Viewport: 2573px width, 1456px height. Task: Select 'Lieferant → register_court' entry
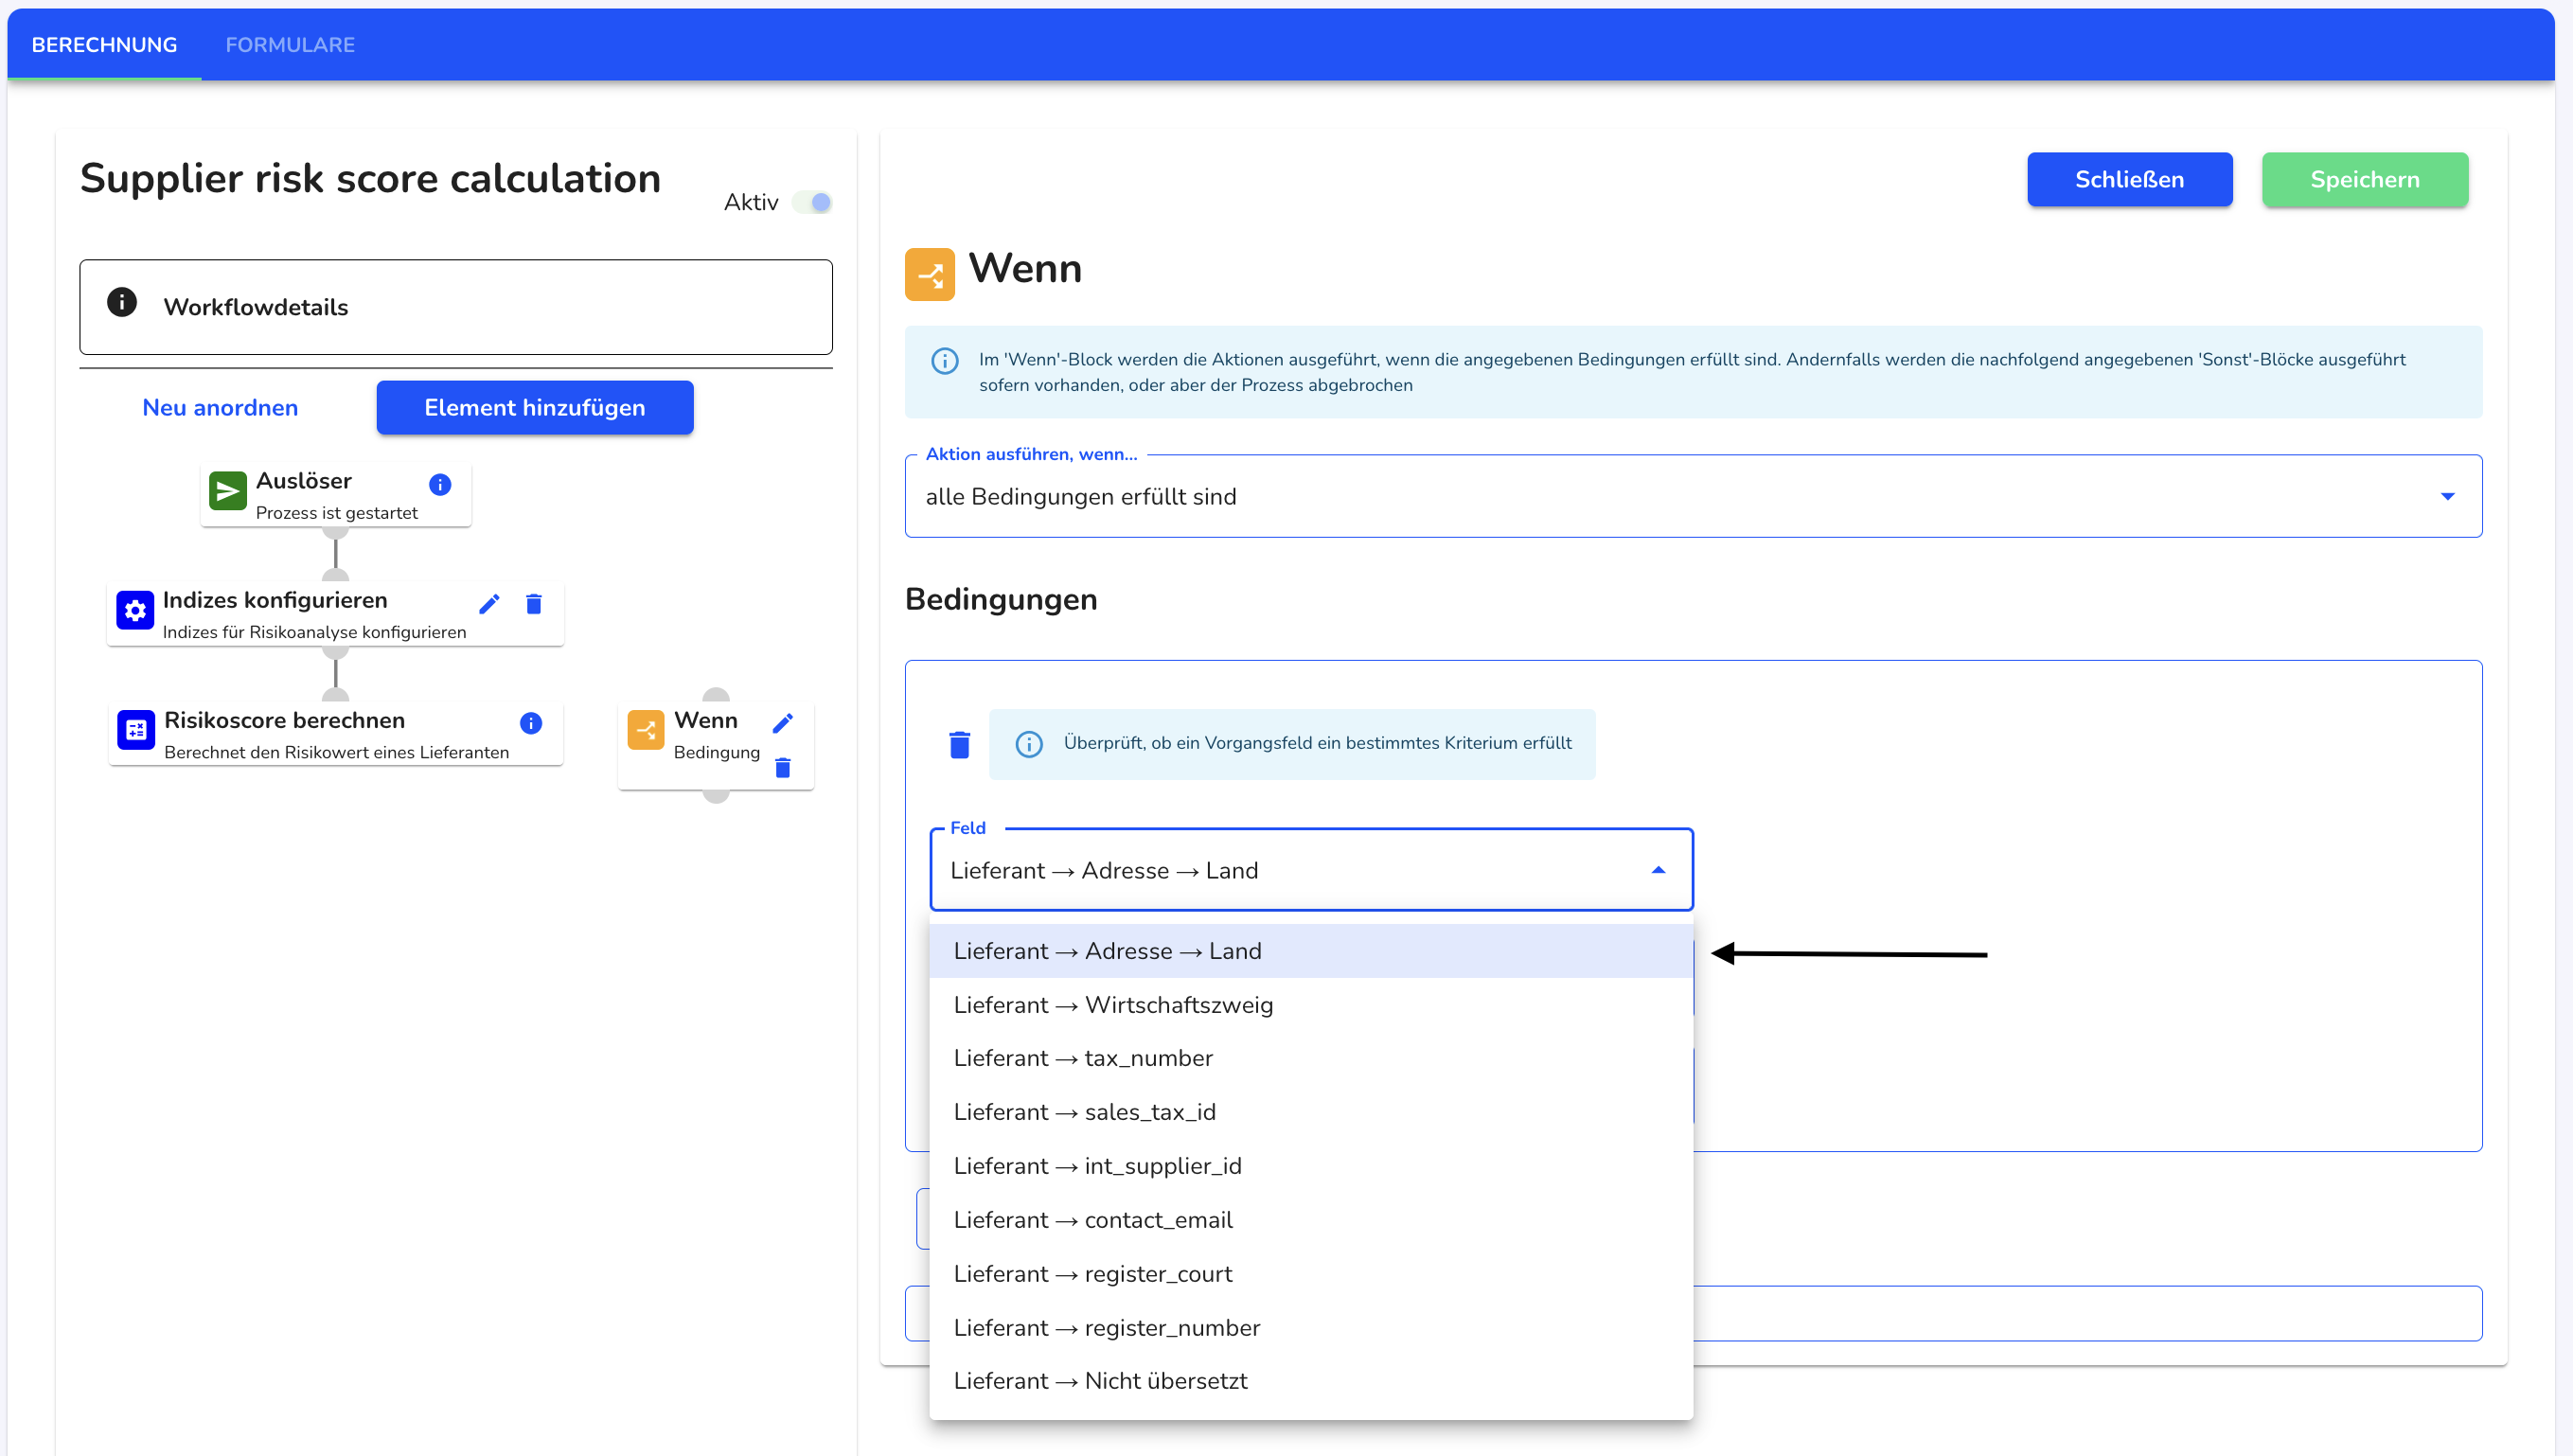point(1311,1274)
